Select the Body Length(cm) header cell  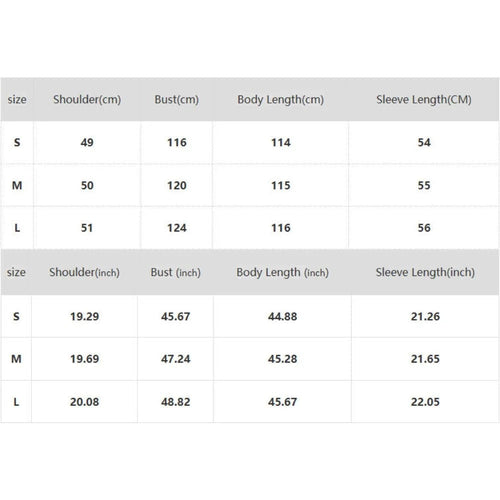pos(281,99)
